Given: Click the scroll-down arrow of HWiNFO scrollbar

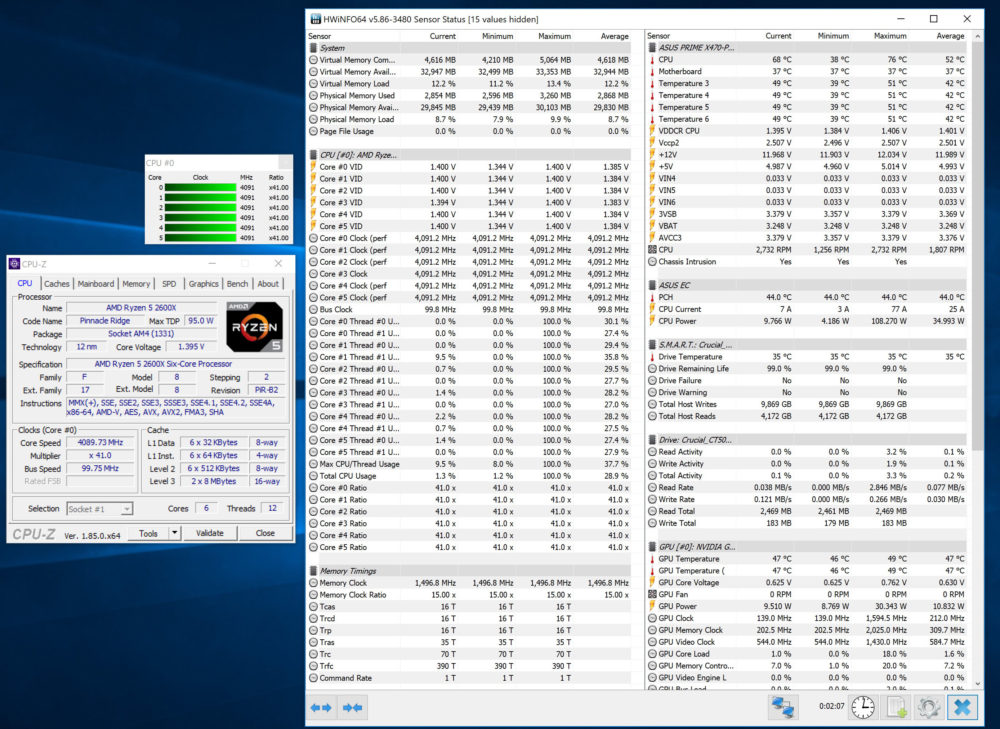Looking at the screenshot, I should 978,684.
